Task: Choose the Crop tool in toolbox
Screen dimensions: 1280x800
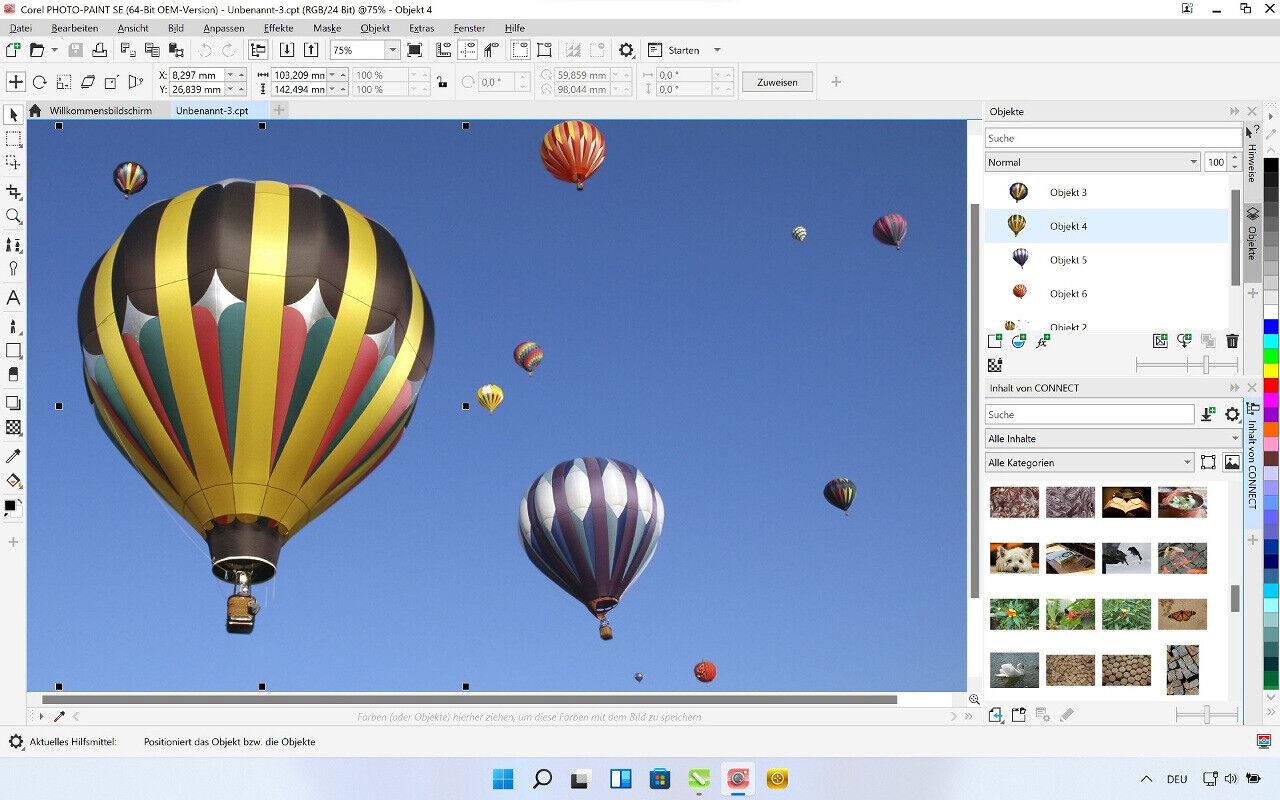Action: 14,191
